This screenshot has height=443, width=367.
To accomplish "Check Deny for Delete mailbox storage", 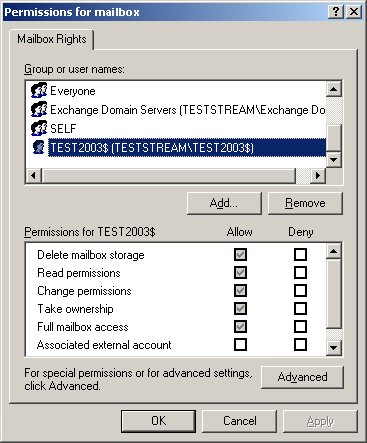I will click(300, 255).
